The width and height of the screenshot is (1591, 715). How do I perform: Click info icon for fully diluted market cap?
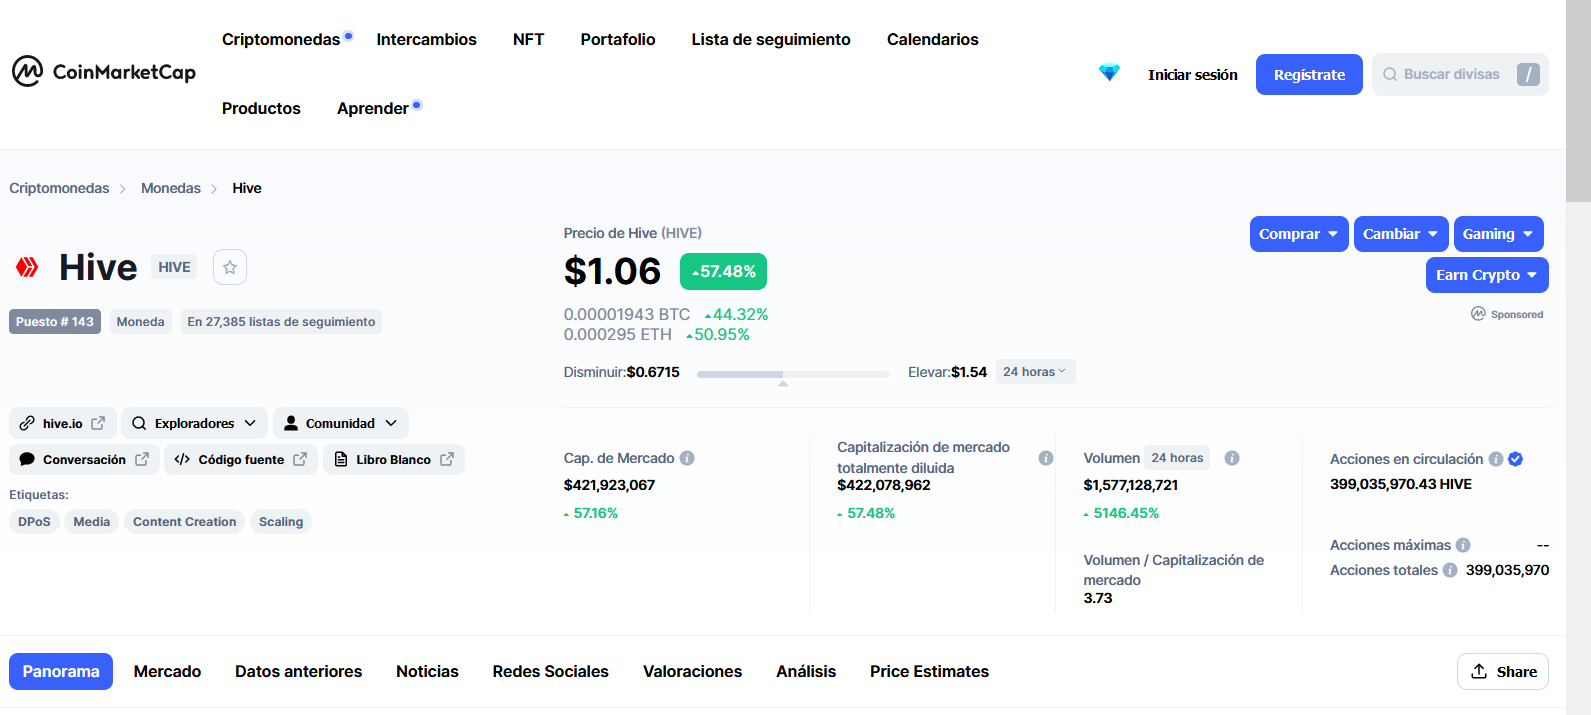1046,458
